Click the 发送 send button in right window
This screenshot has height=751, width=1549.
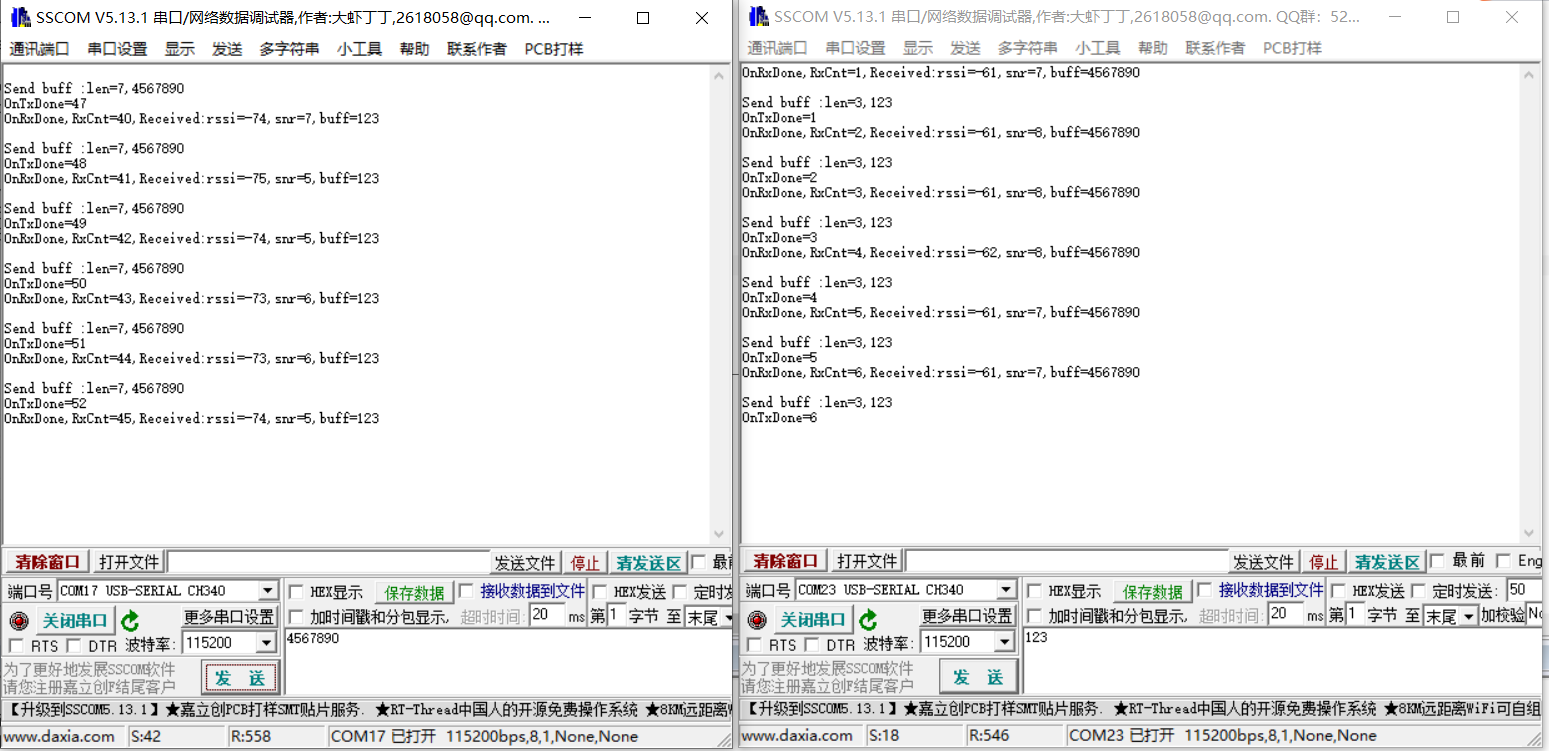click(978, 676)
